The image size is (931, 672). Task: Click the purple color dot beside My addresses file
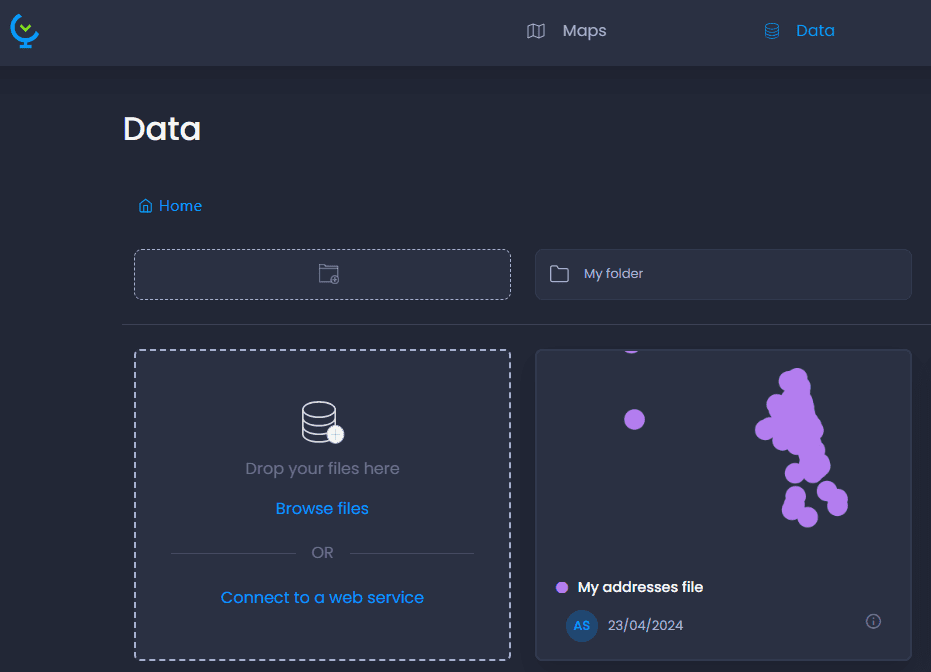pyautogui.click(x=562, y=588)
